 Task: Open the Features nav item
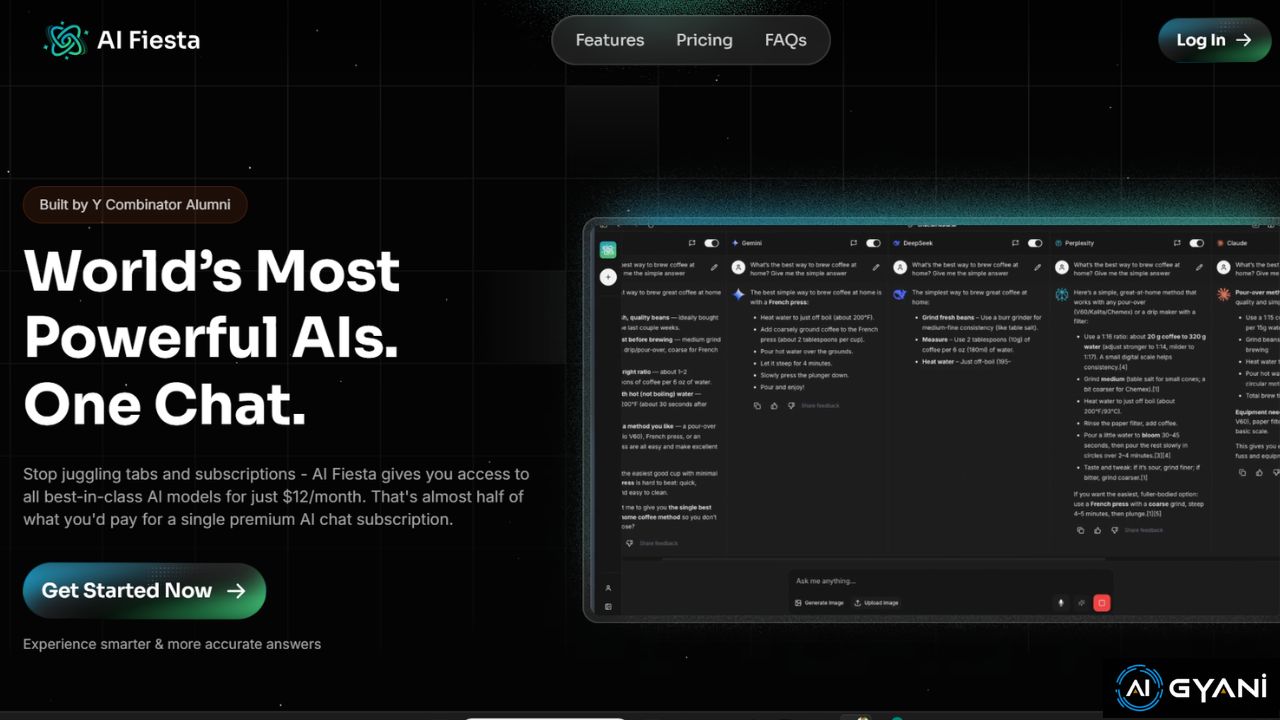(610, 40)
